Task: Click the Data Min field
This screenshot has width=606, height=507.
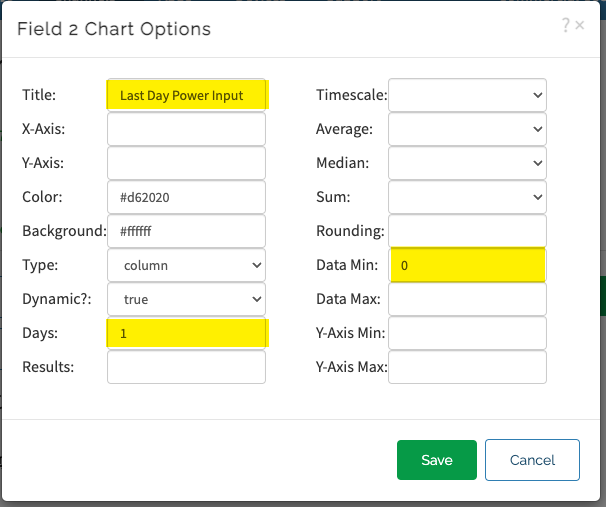Action: click(467, 265)
